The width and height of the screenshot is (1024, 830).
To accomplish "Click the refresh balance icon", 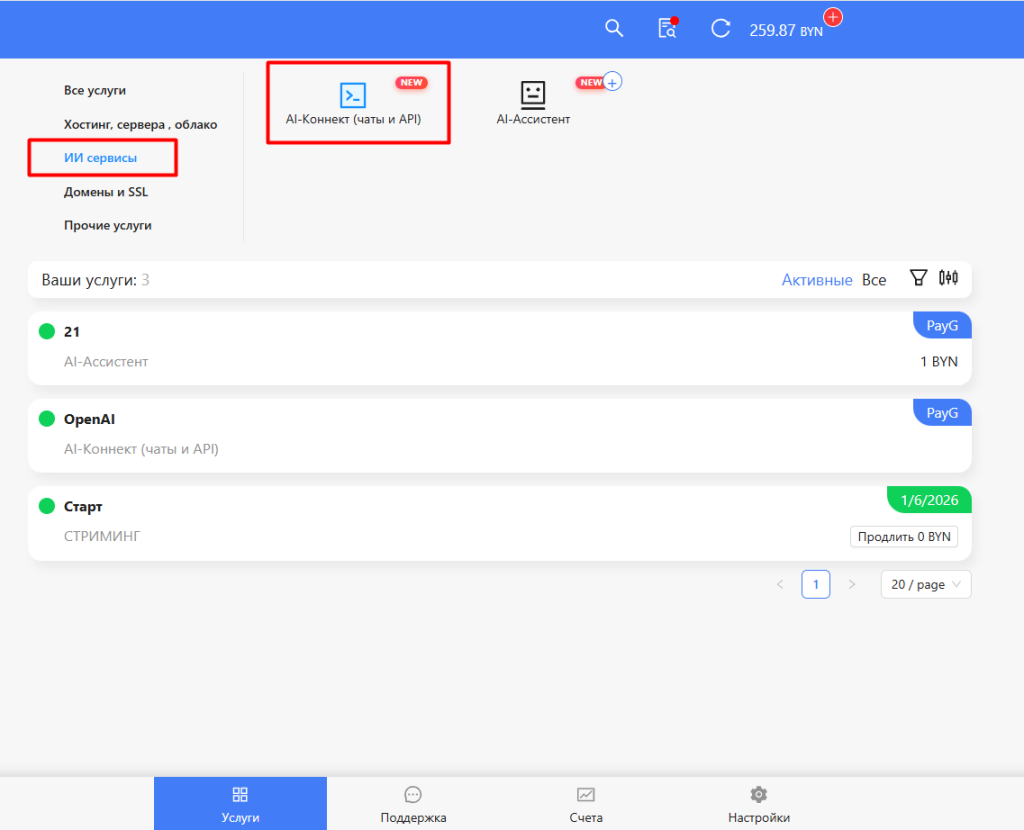I will pos(720,29).
